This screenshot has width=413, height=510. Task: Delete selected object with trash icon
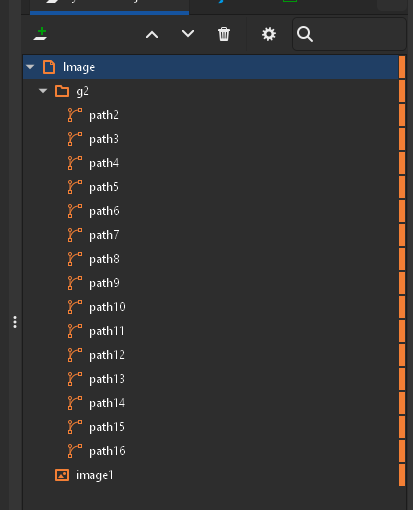click(224, 34)
